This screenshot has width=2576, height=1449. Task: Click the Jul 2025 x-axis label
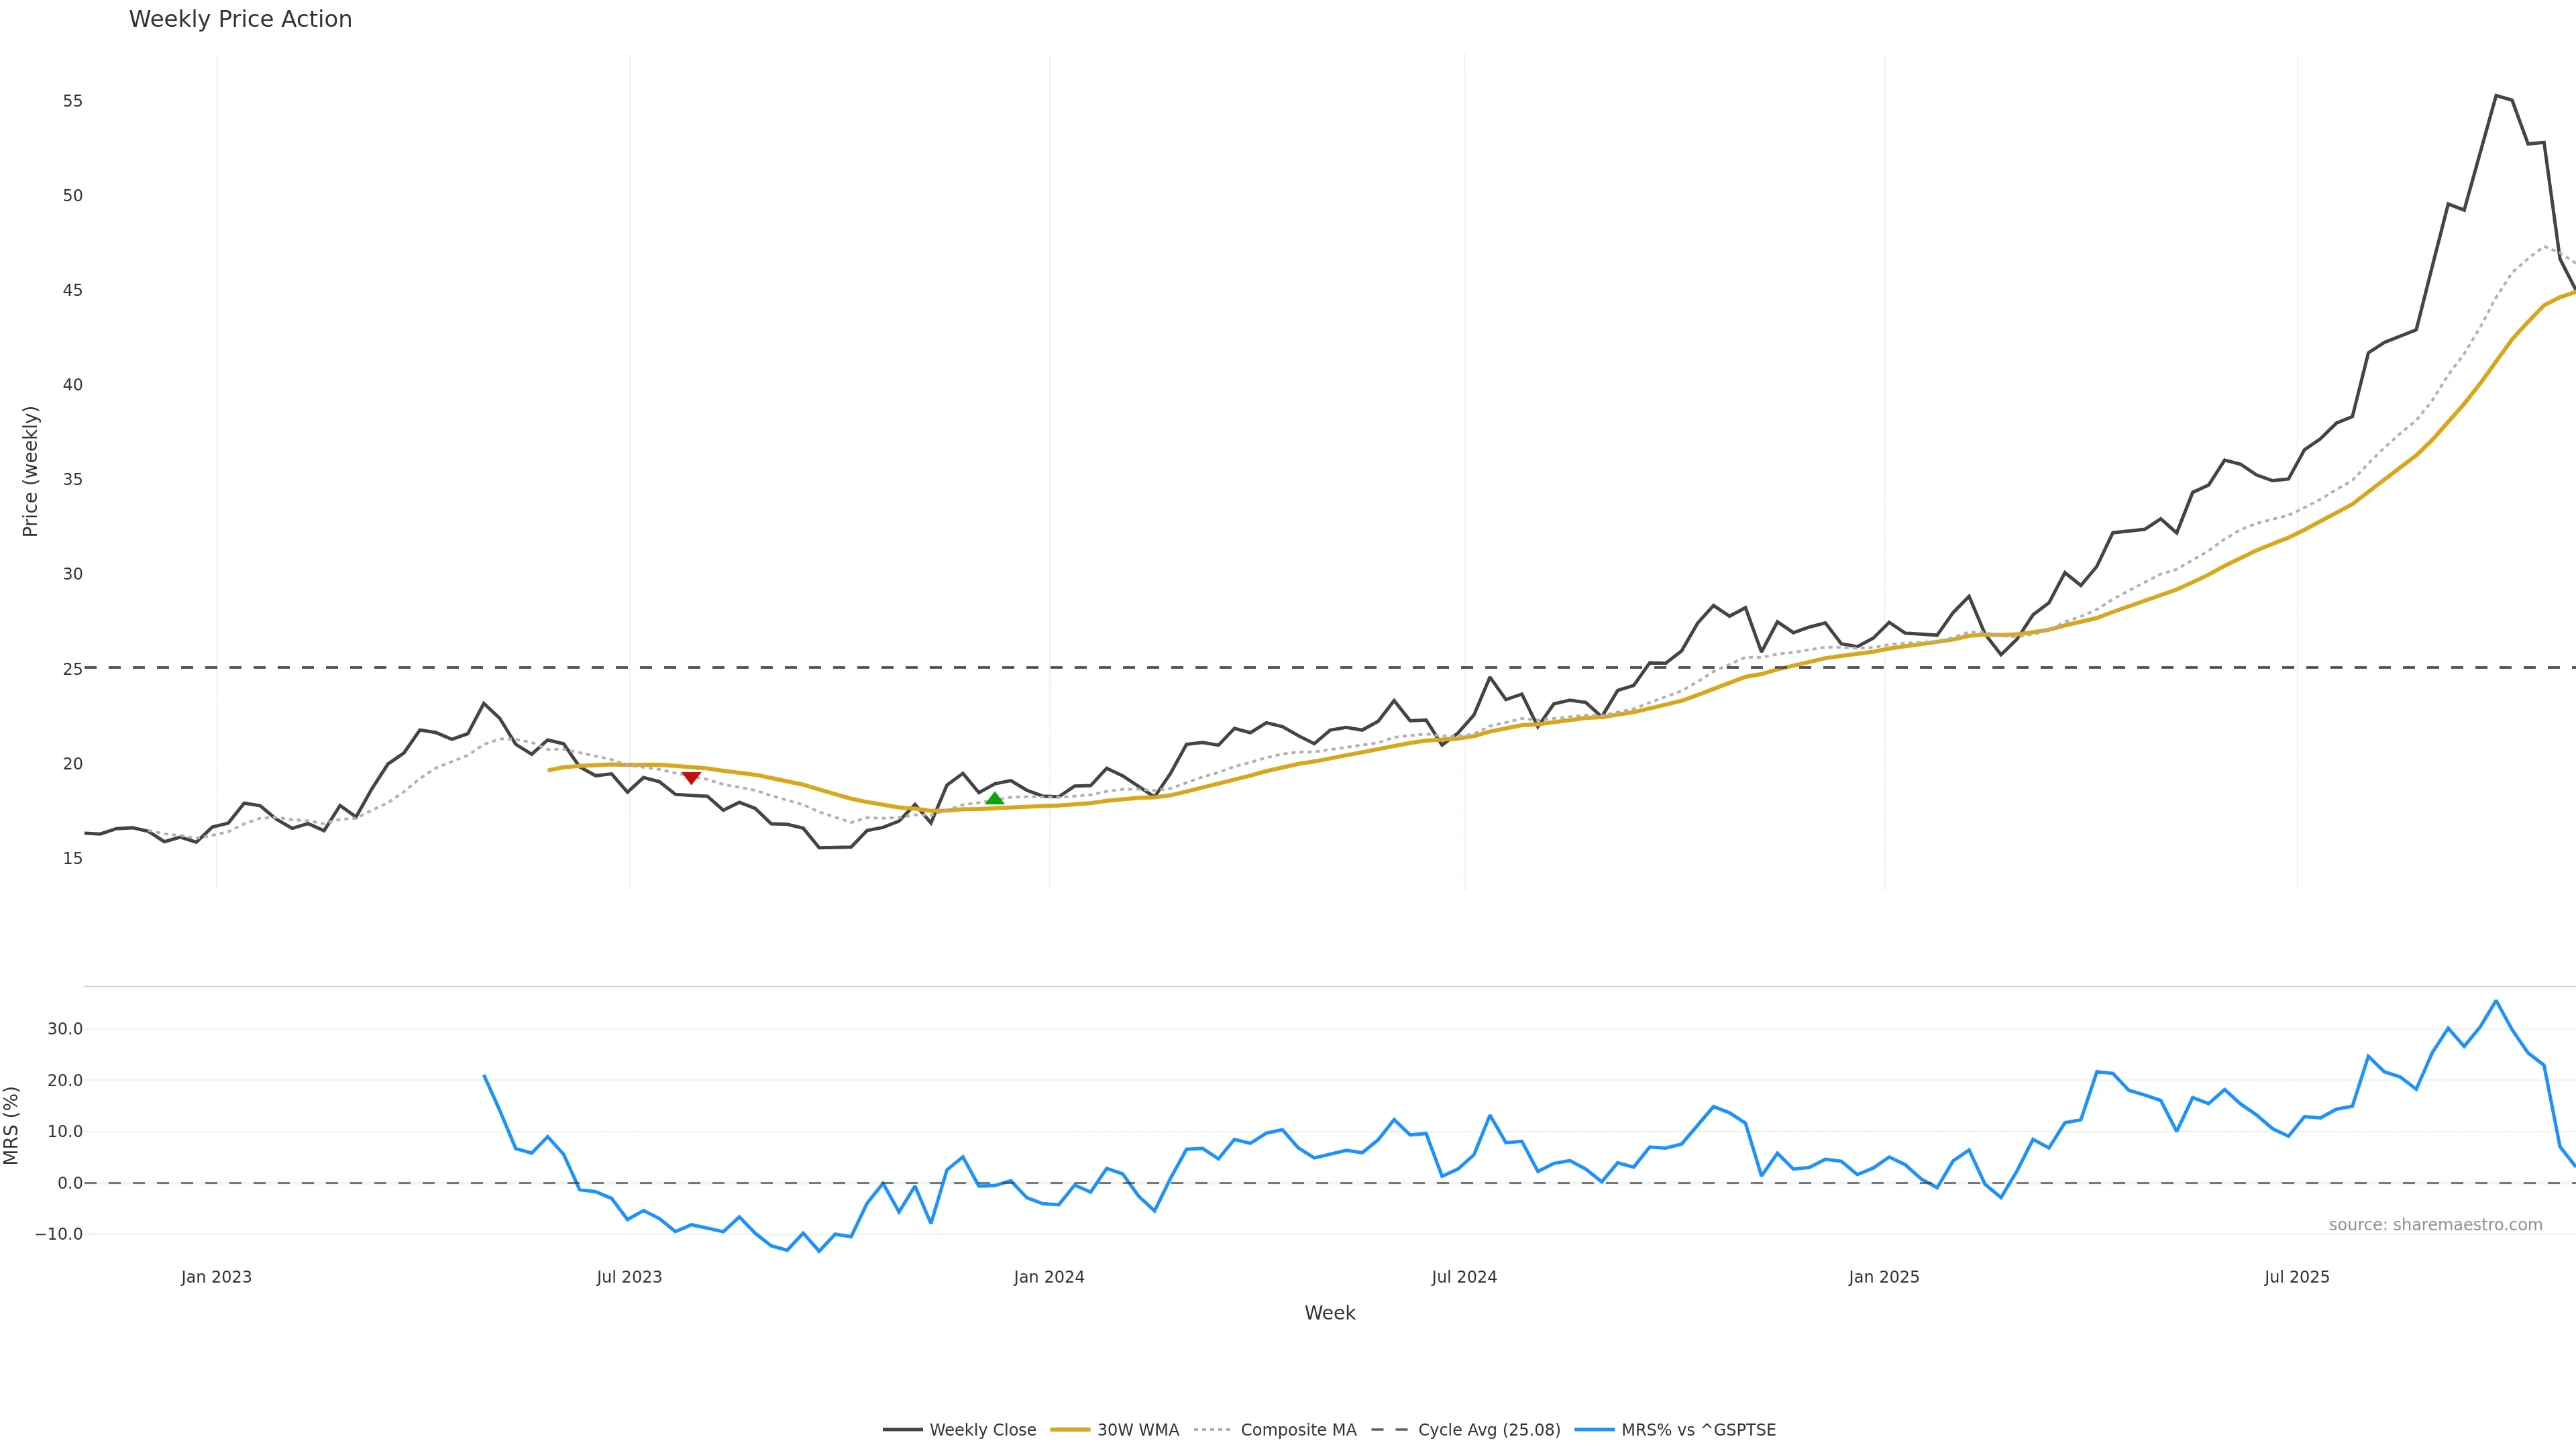point(2296,1277)
